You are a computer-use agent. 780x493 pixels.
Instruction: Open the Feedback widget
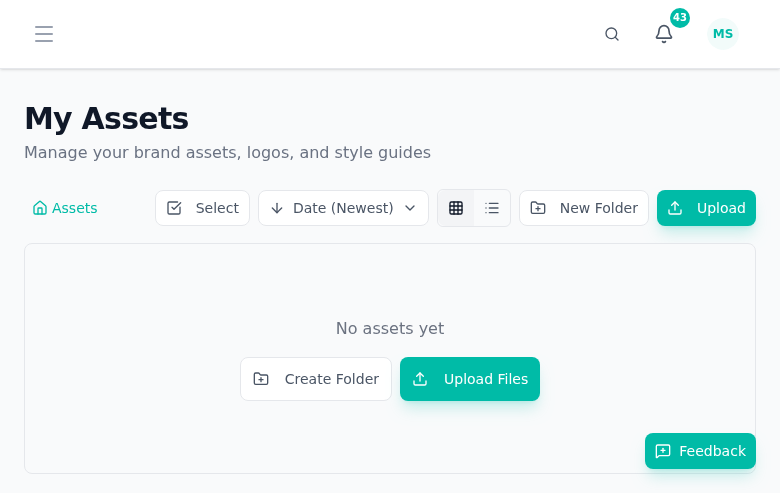(700, 451)
